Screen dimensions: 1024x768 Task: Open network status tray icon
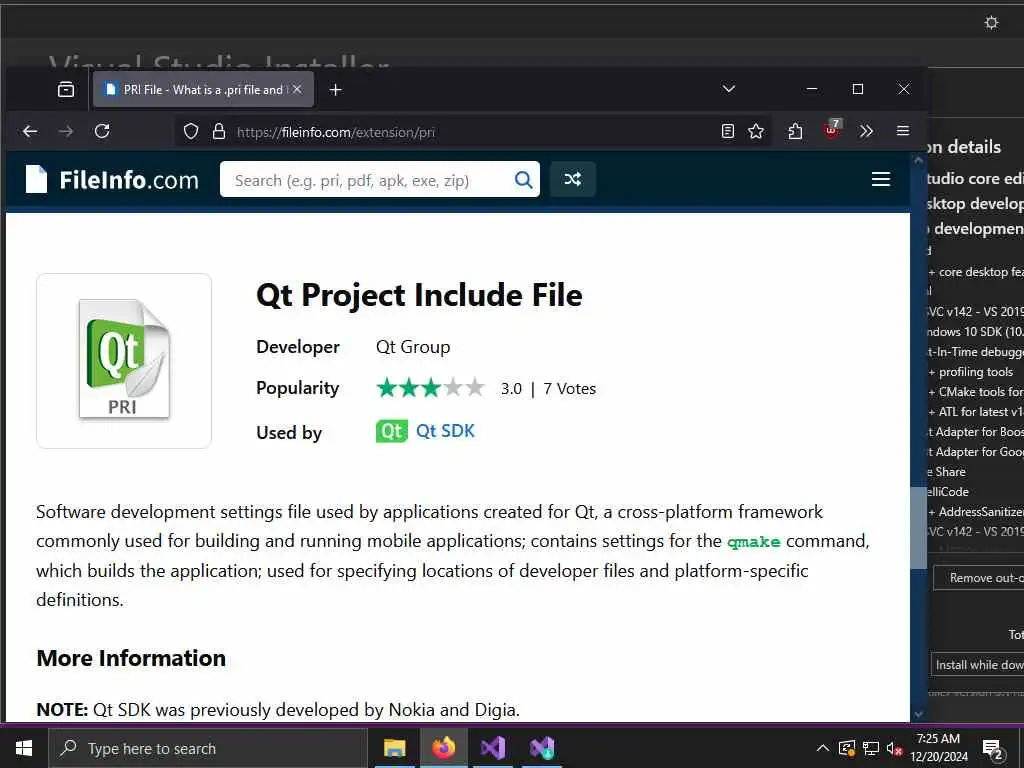pos(871,748)
